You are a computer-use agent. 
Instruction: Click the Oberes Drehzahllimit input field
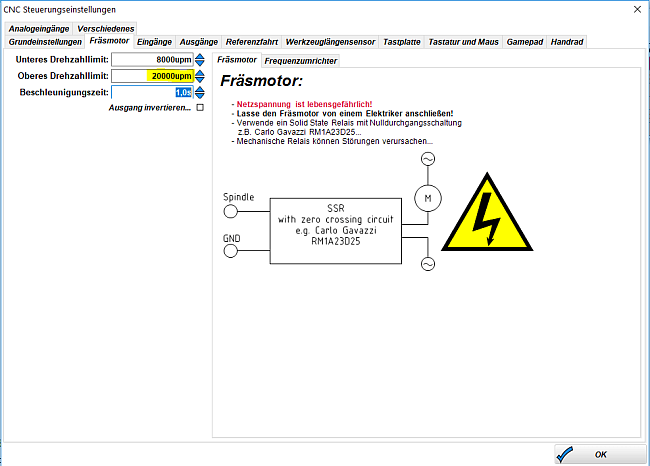click(152, 76)
